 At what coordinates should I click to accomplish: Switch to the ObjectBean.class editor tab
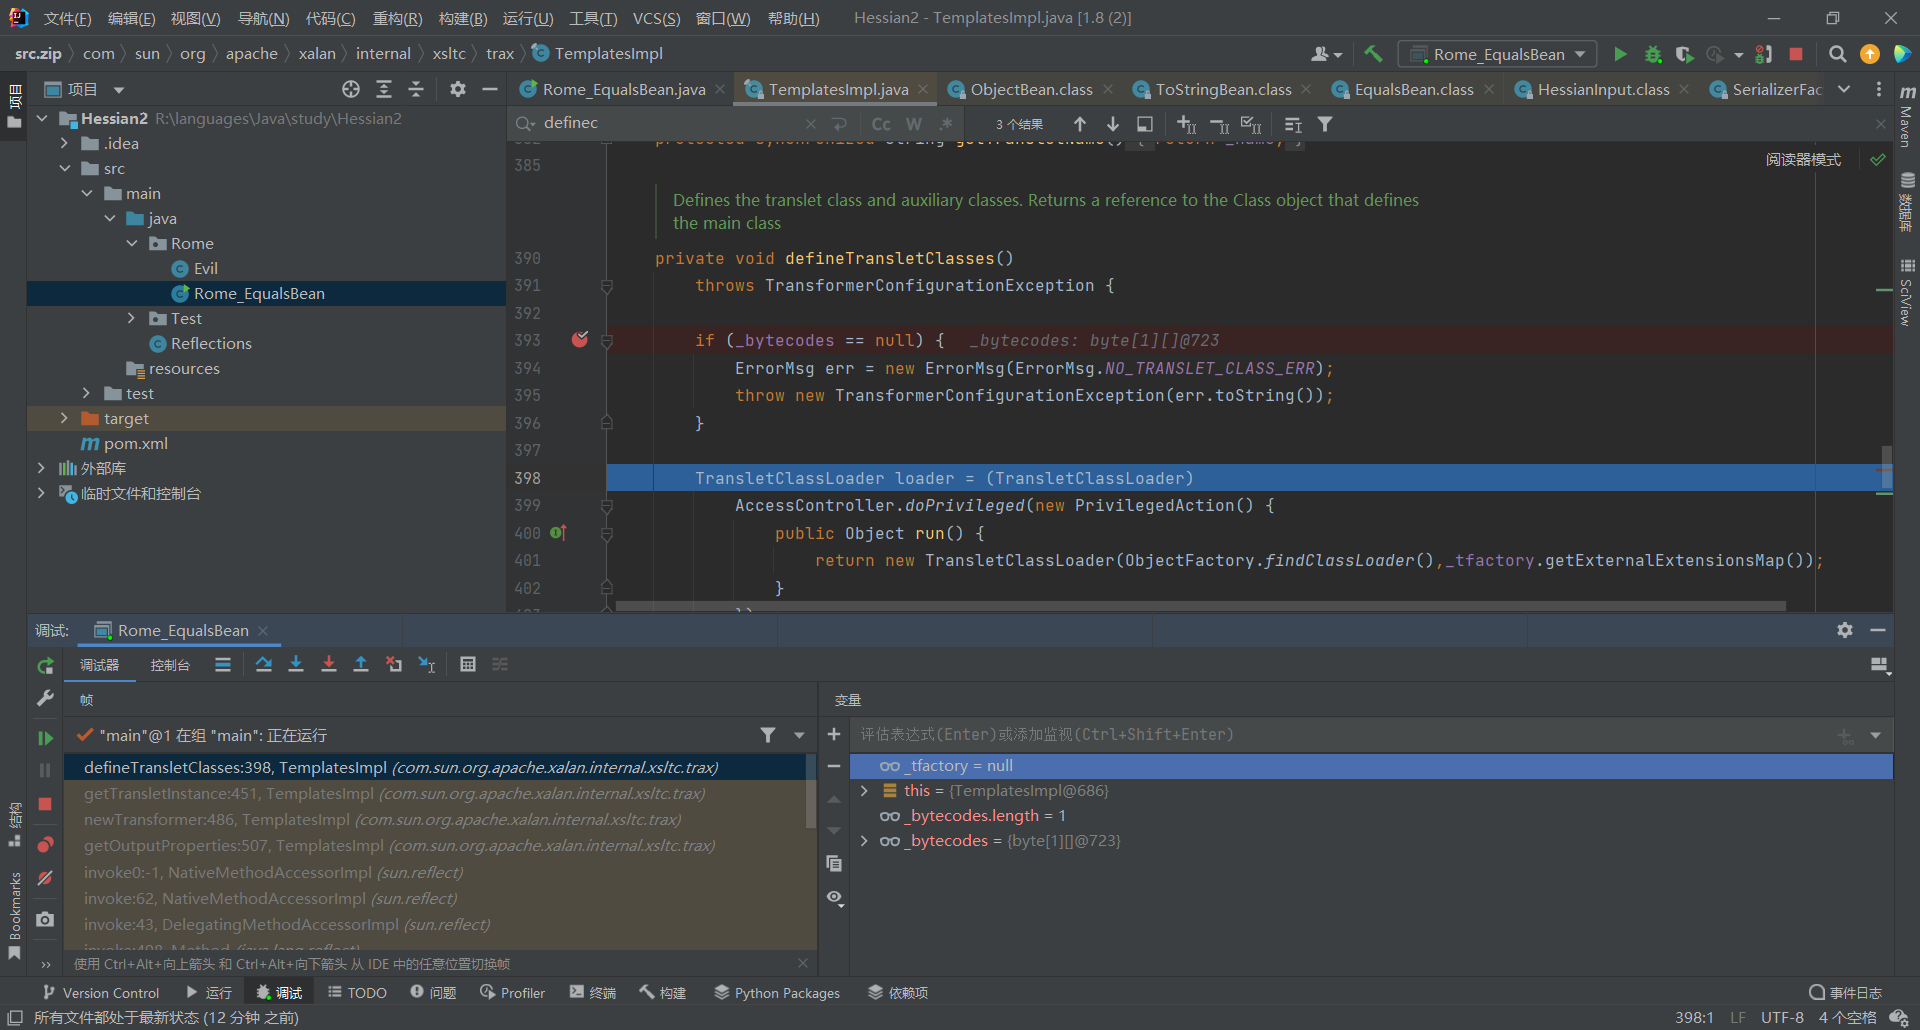tap(1030, 90)
